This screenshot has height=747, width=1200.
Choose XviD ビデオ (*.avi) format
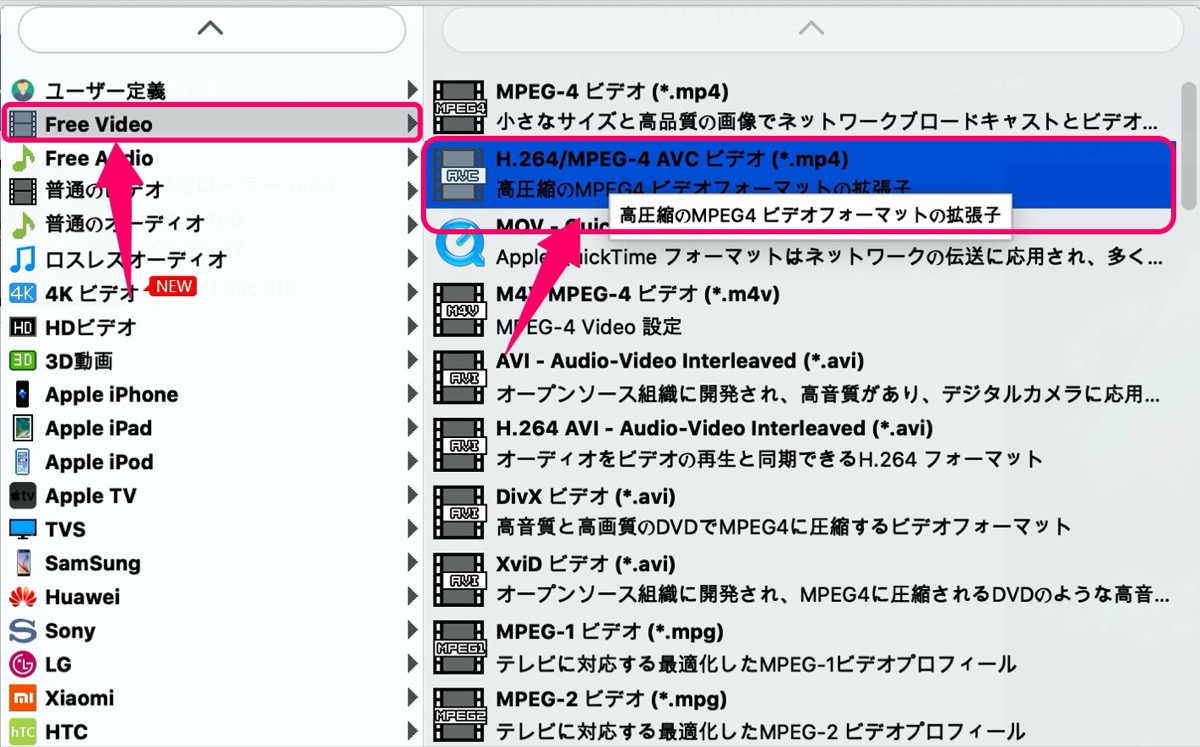pyautogui.click(x=799, y=579)
